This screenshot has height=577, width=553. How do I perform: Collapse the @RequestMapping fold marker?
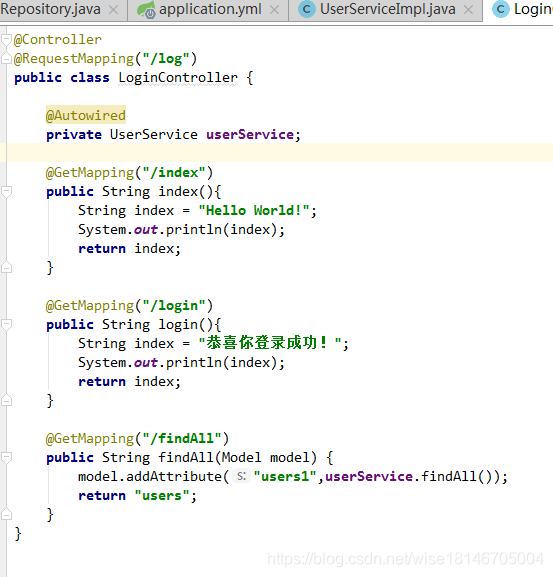6,59
